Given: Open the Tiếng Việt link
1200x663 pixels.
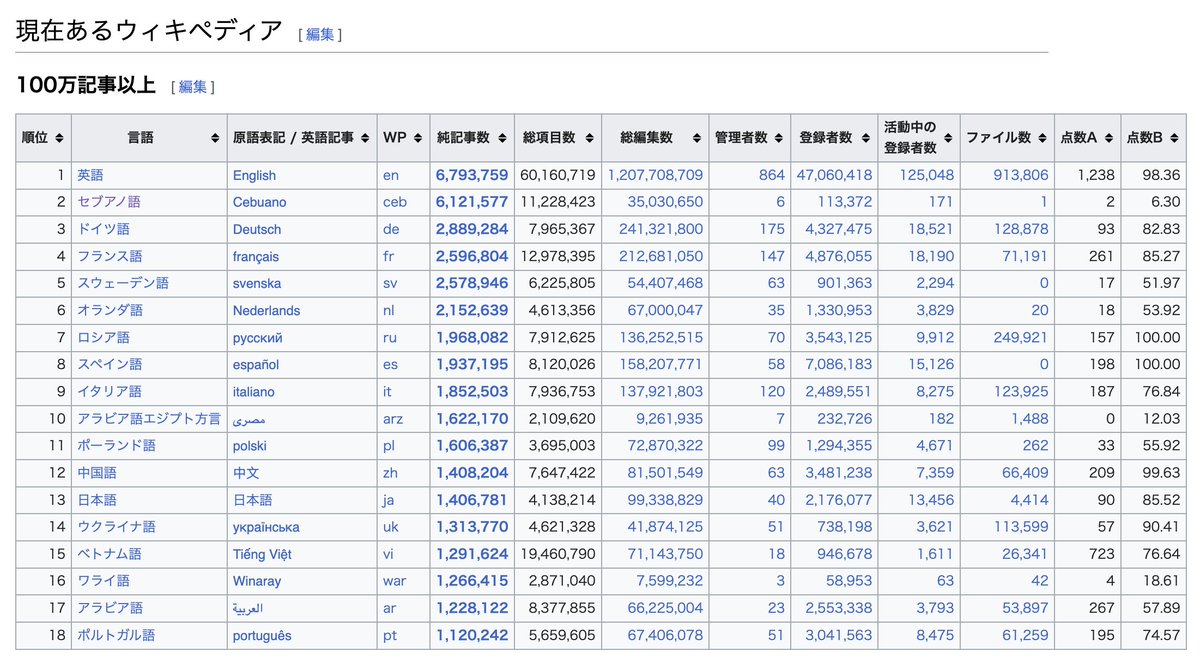Looking at the screenshot, I should [x=262, y=554].
